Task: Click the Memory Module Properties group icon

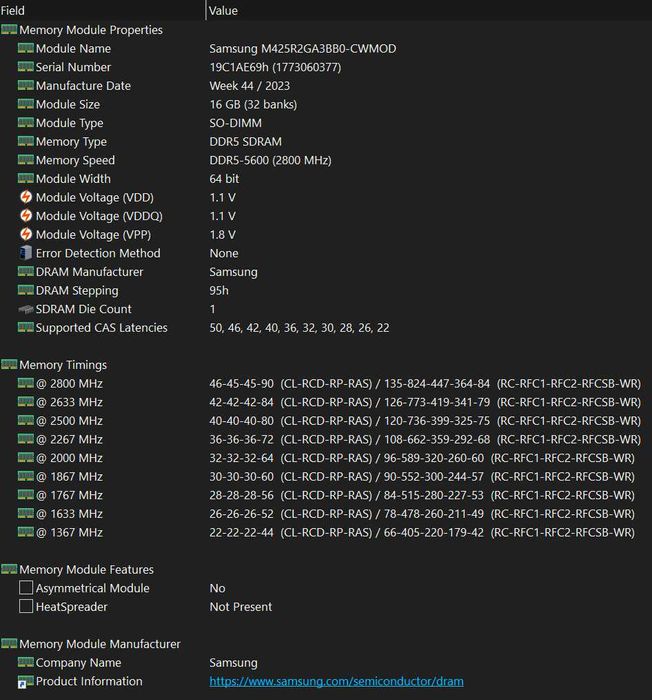Action: [x=9, y=30]
